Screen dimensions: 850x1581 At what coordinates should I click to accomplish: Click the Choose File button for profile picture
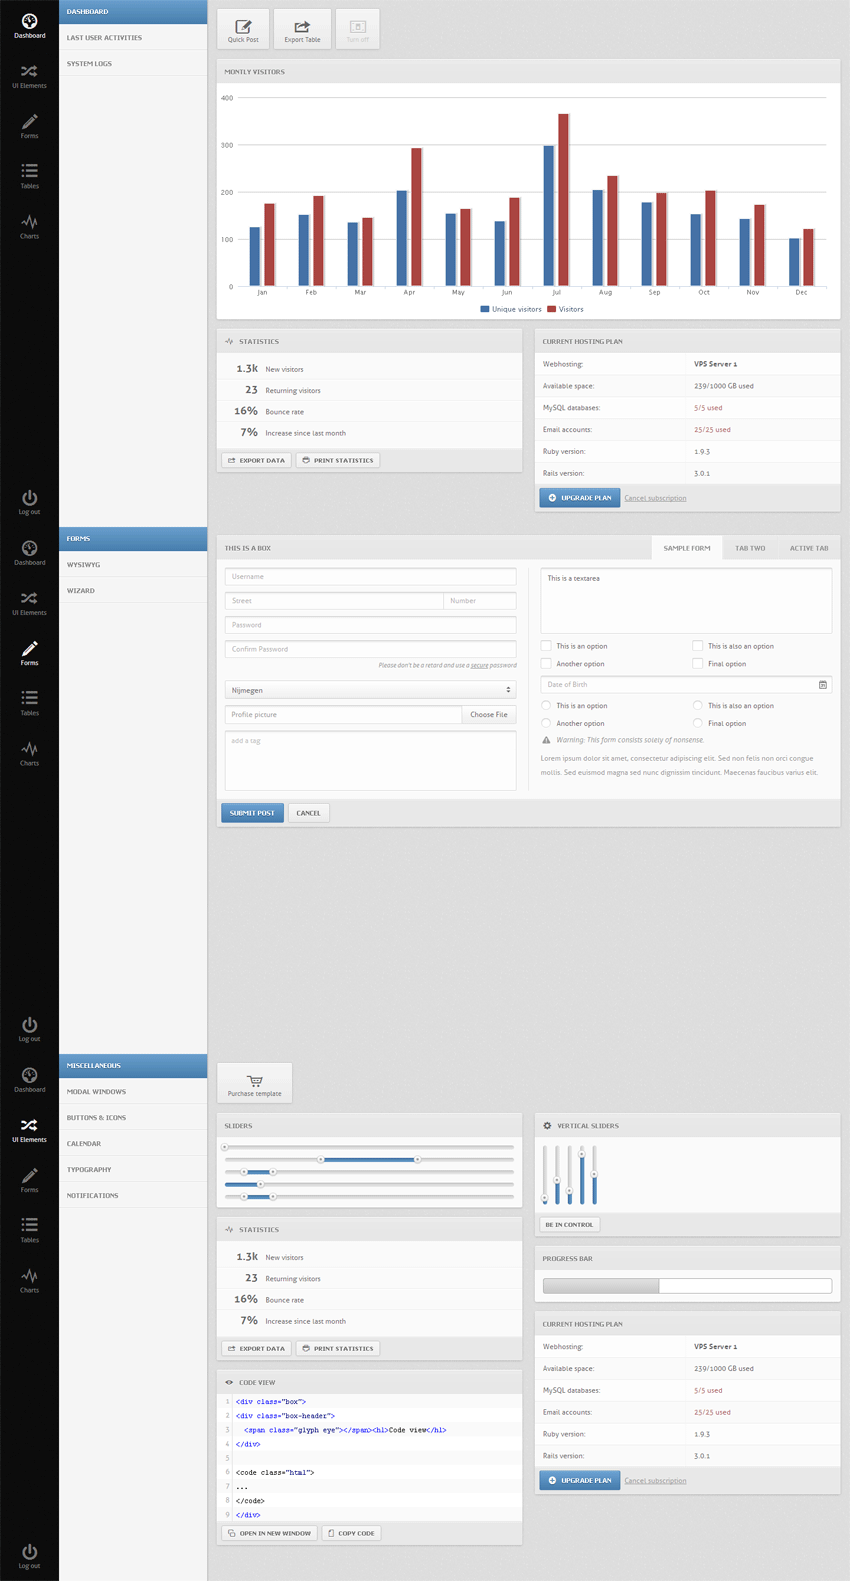pyautogui.click(x=489, y=715)
